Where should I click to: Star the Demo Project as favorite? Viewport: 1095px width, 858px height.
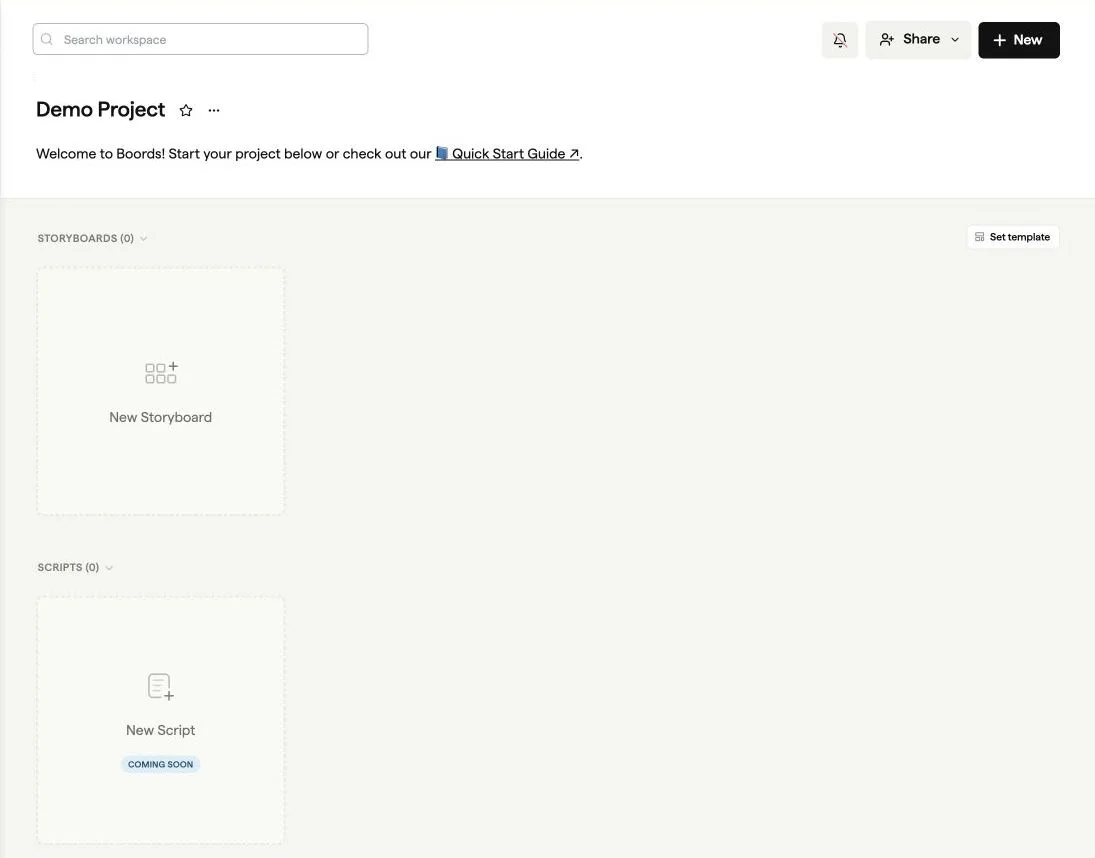click(x=186, y=110)
